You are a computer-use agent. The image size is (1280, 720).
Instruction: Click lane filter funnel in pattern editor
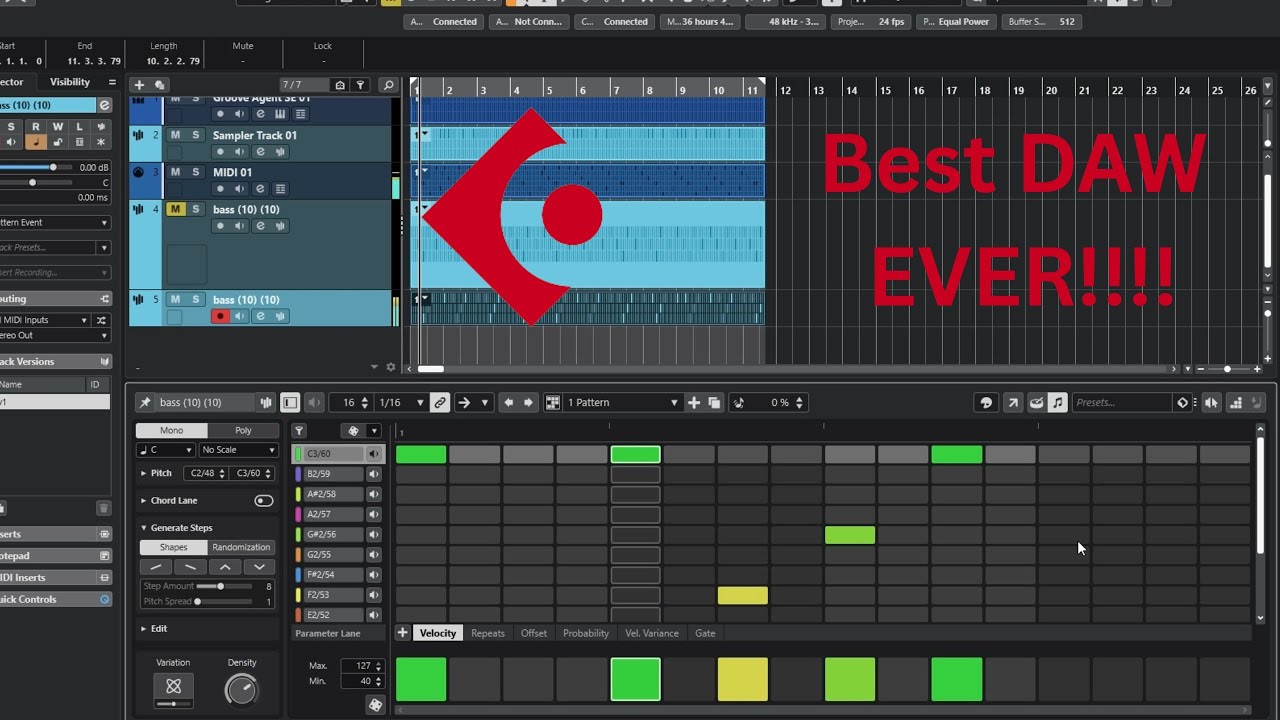pos(299,431)
